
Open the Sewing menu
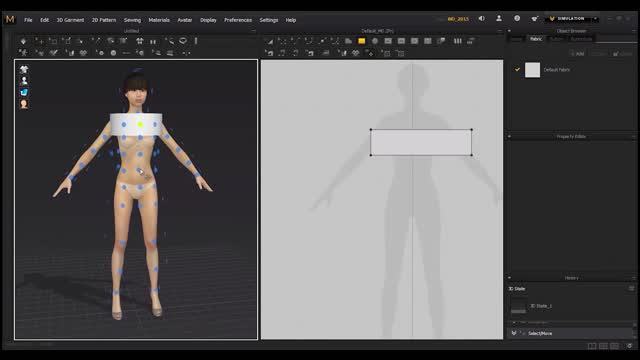[132, 20]
